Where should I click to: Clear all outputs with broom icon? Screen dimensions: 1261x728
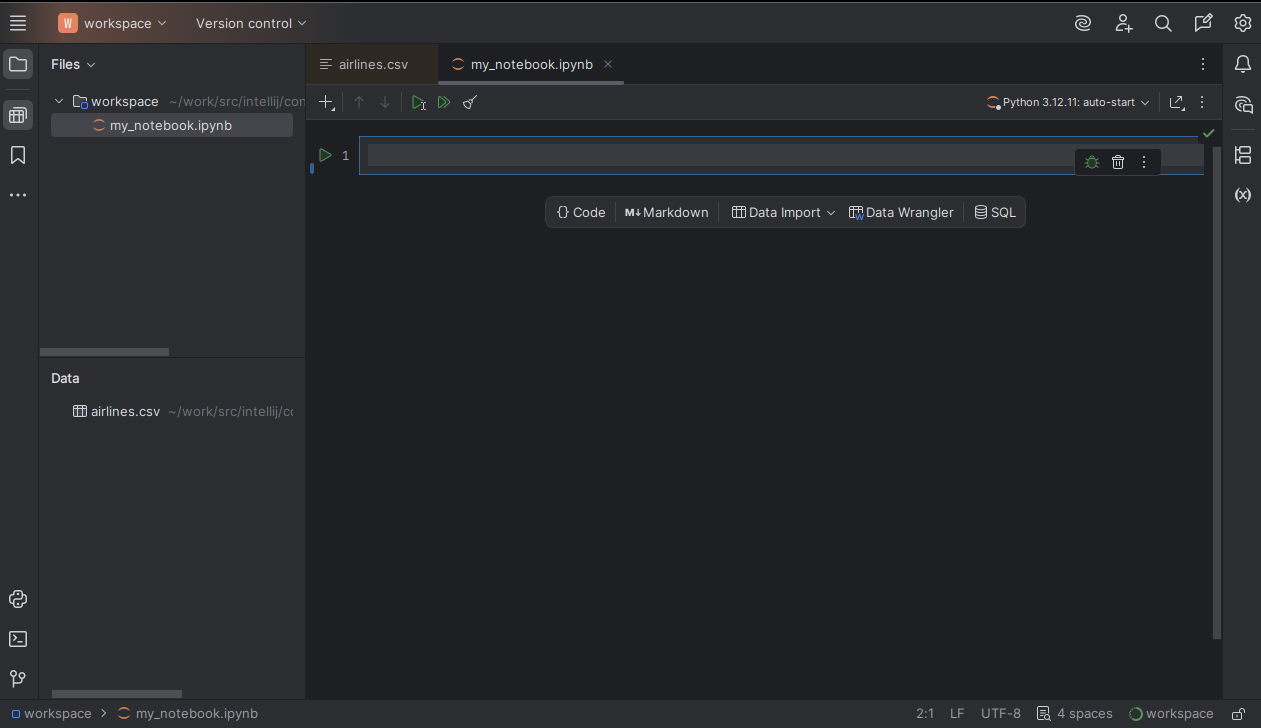pyautogui.click(x=470, y=102)
